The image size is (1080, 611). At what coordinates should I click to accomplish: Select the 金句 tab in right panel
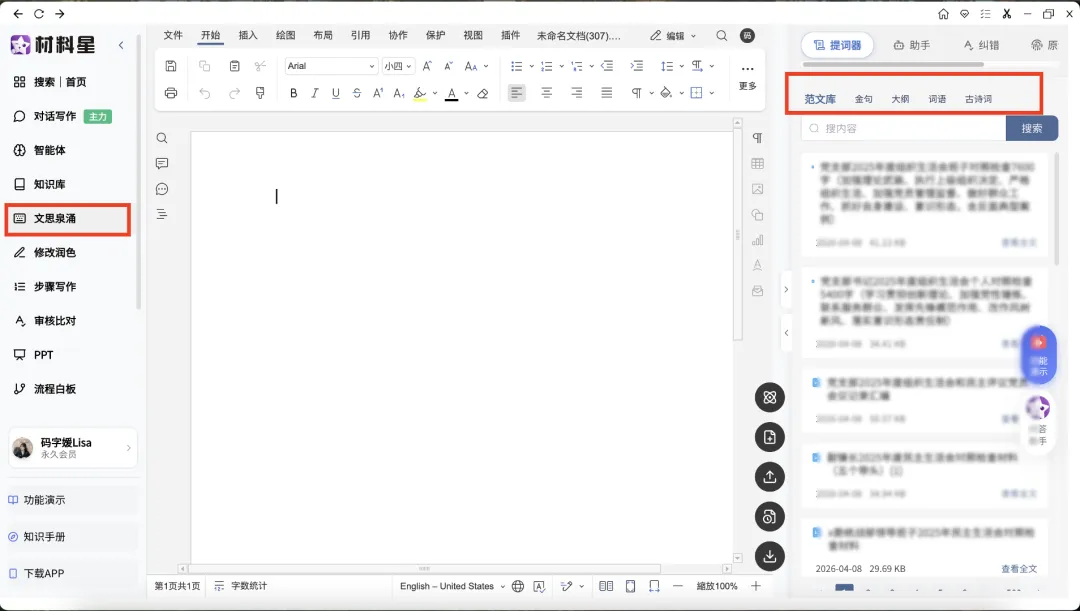(x=864, y=99)
